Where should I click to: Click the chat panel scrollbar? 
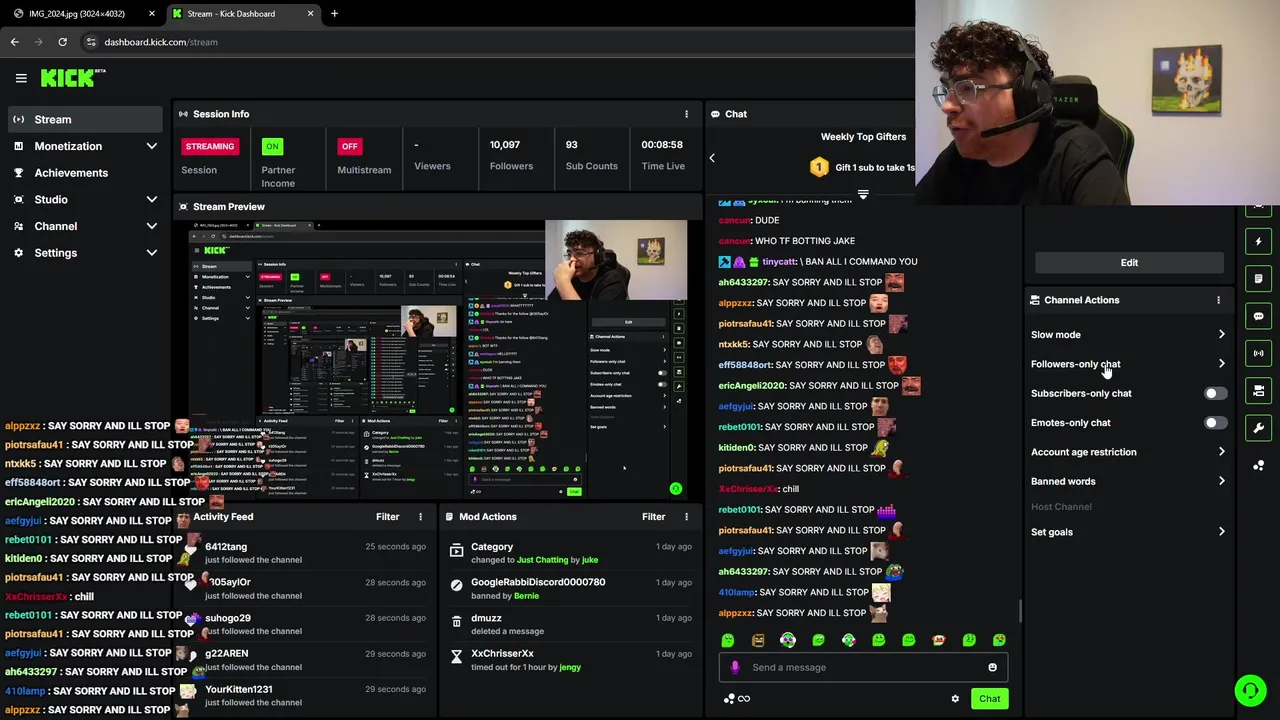pyautogui.click(x=1019, y=610)
